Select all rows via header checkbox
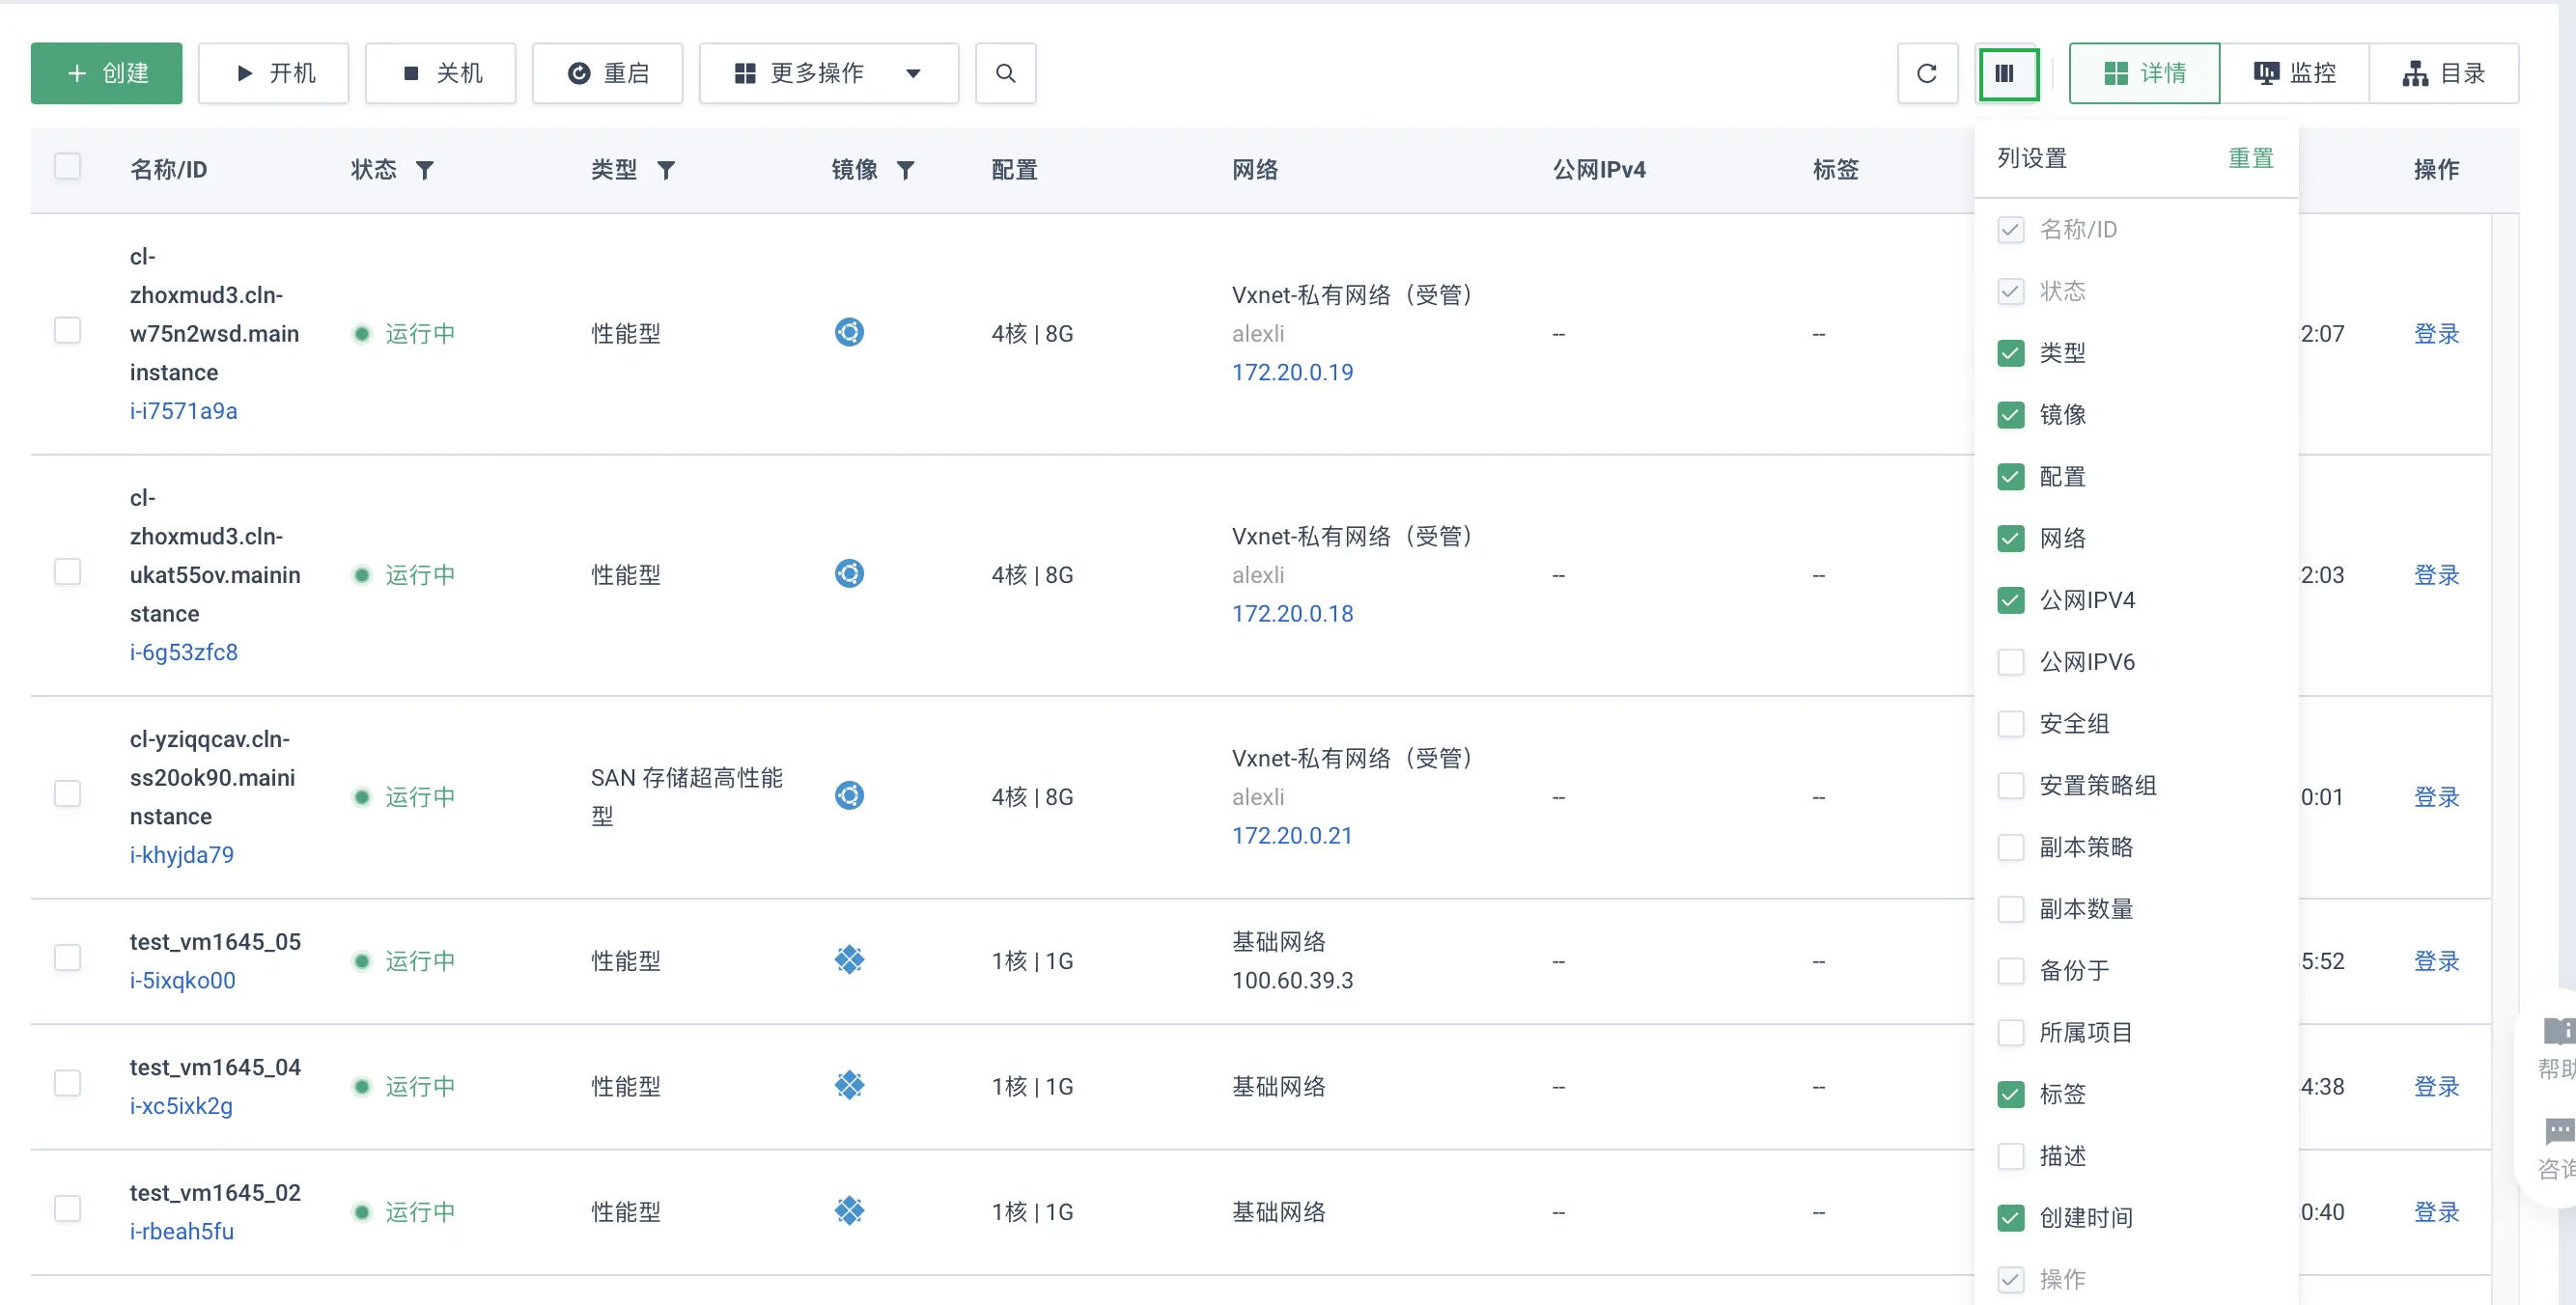The height and width of the screenshot is (1305, 2576). click(67, 166)
